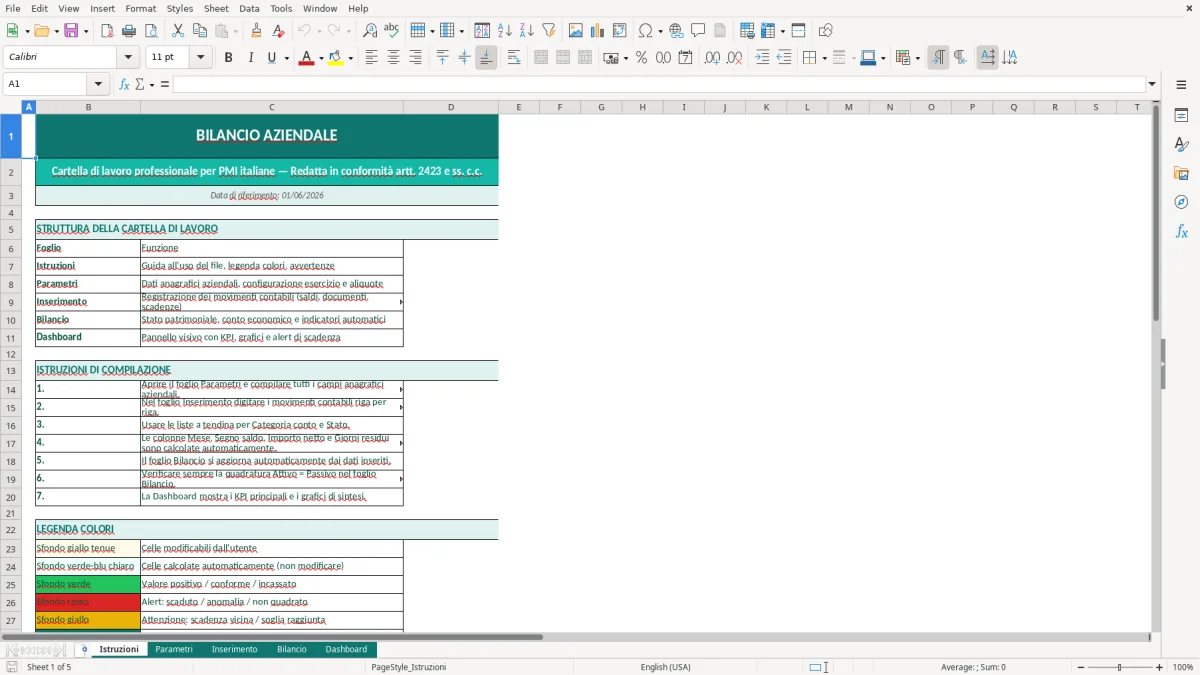1200x675 pixels.
Task: Open sidebar Styles panel icon
Action: coord(1181,145)
